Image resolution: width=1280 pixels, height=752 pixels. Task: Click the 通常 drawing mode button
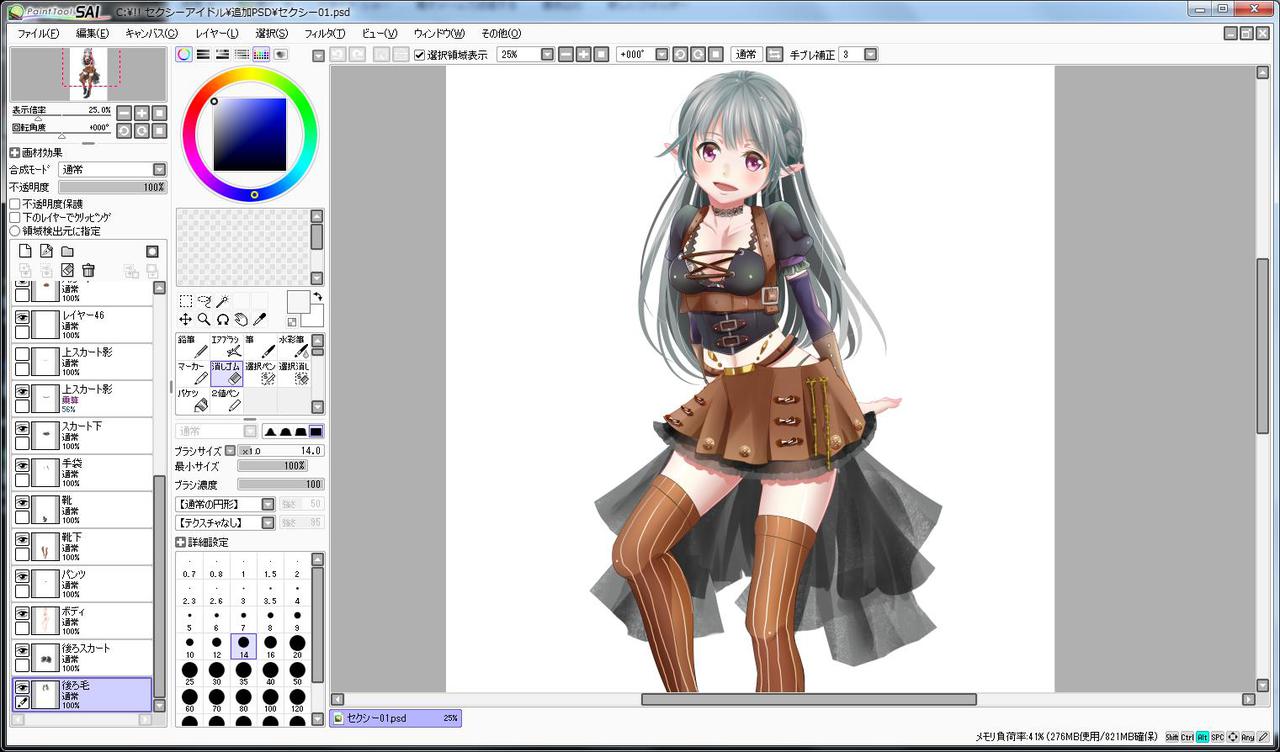pos(746,54)
